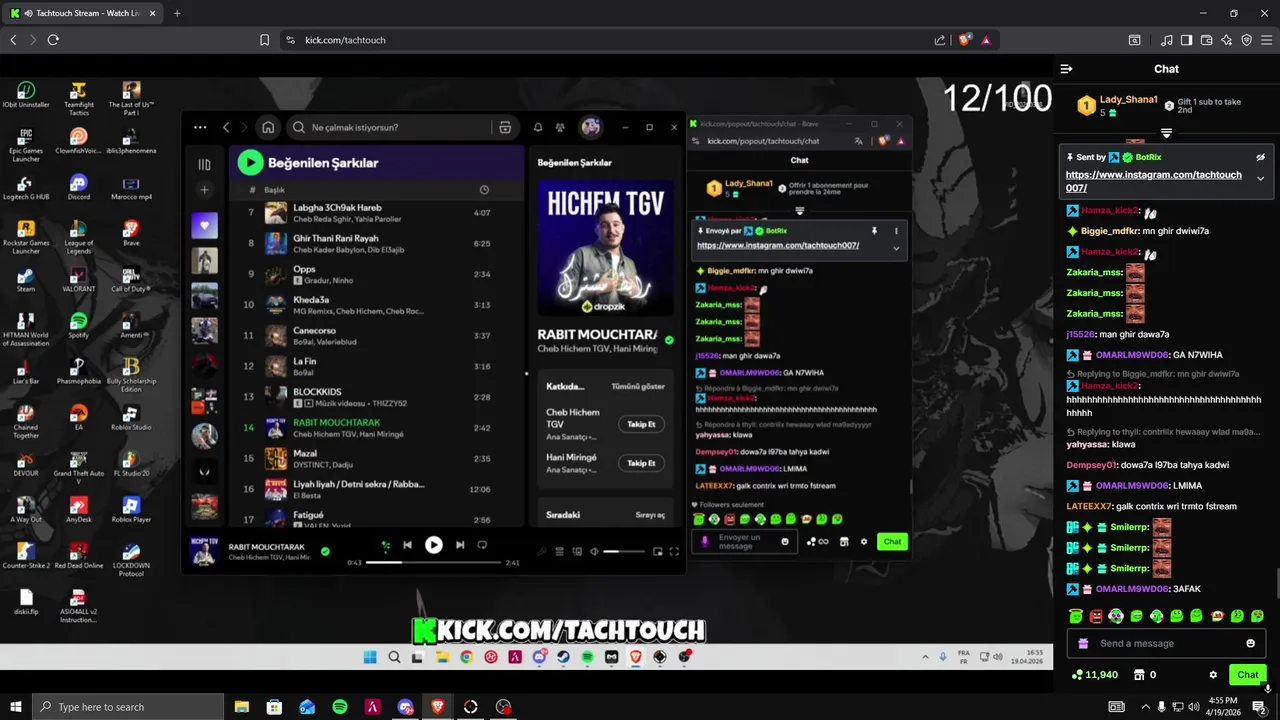Expand the Spotify library sidebar
Screen dimensions: 1280x720
coord(204,164)
